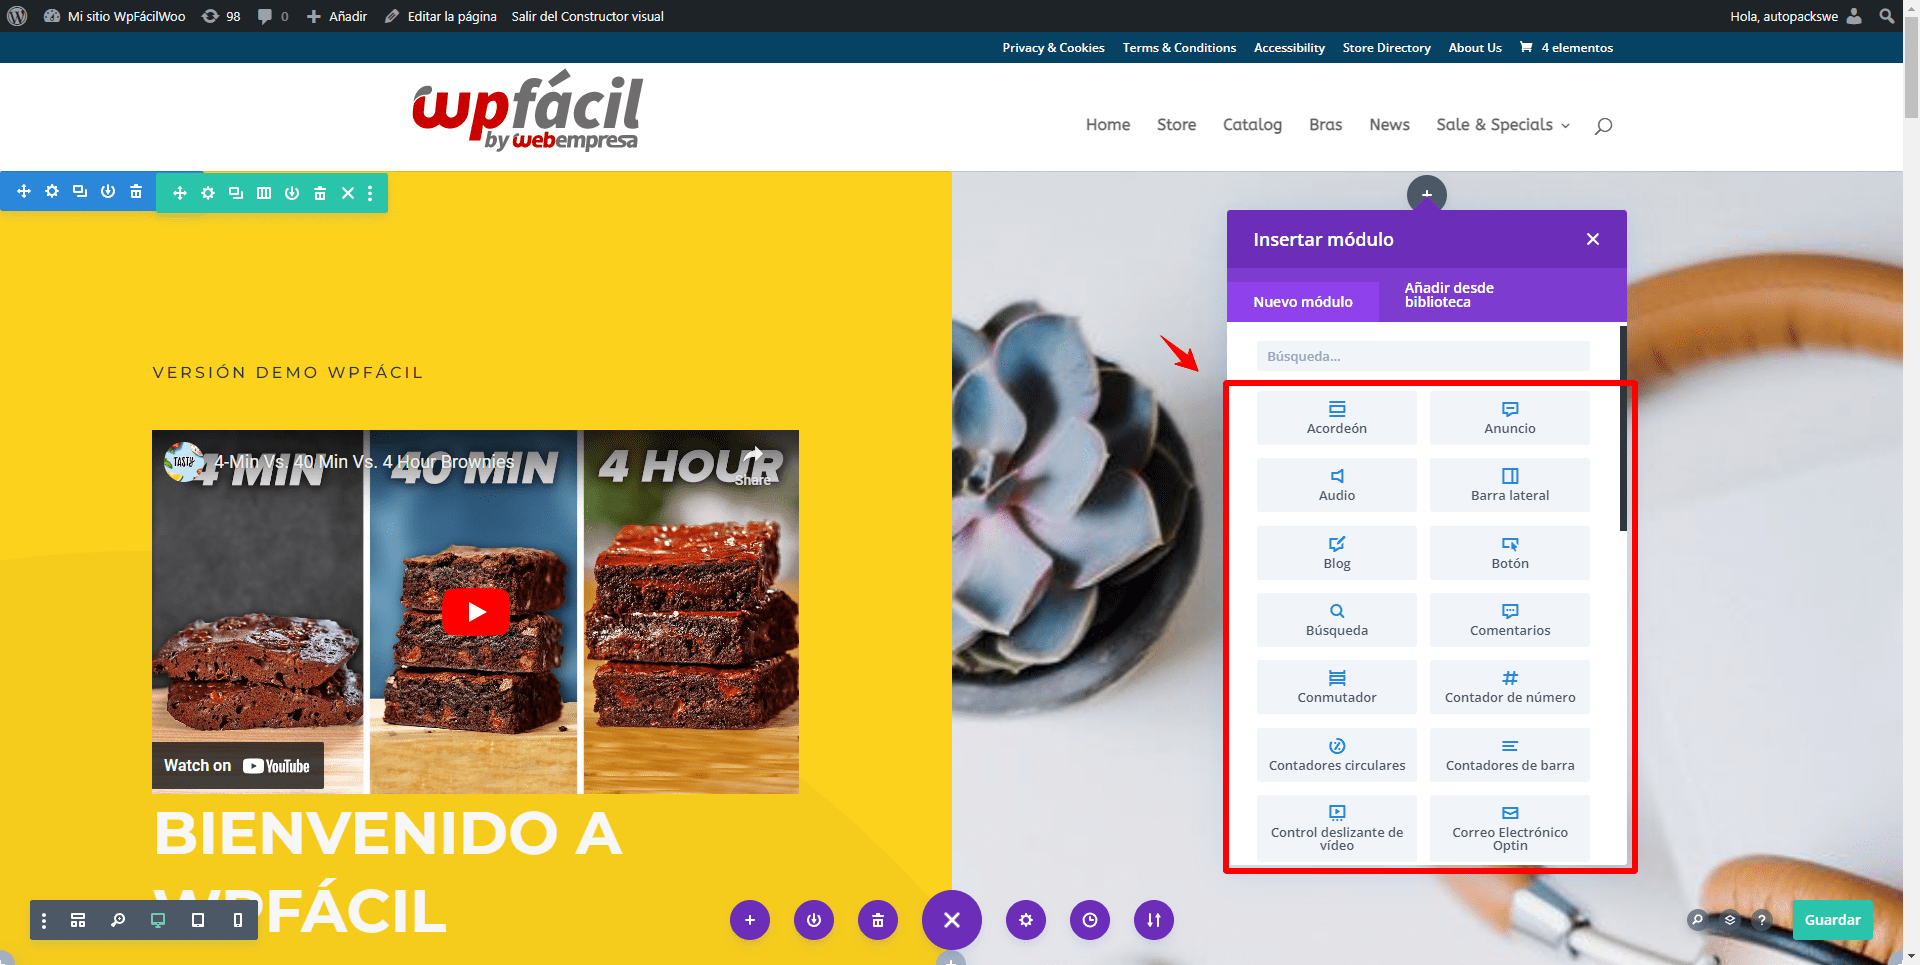
Task: Duplicate the section with blue clone icon
Action: coord(80,191)
